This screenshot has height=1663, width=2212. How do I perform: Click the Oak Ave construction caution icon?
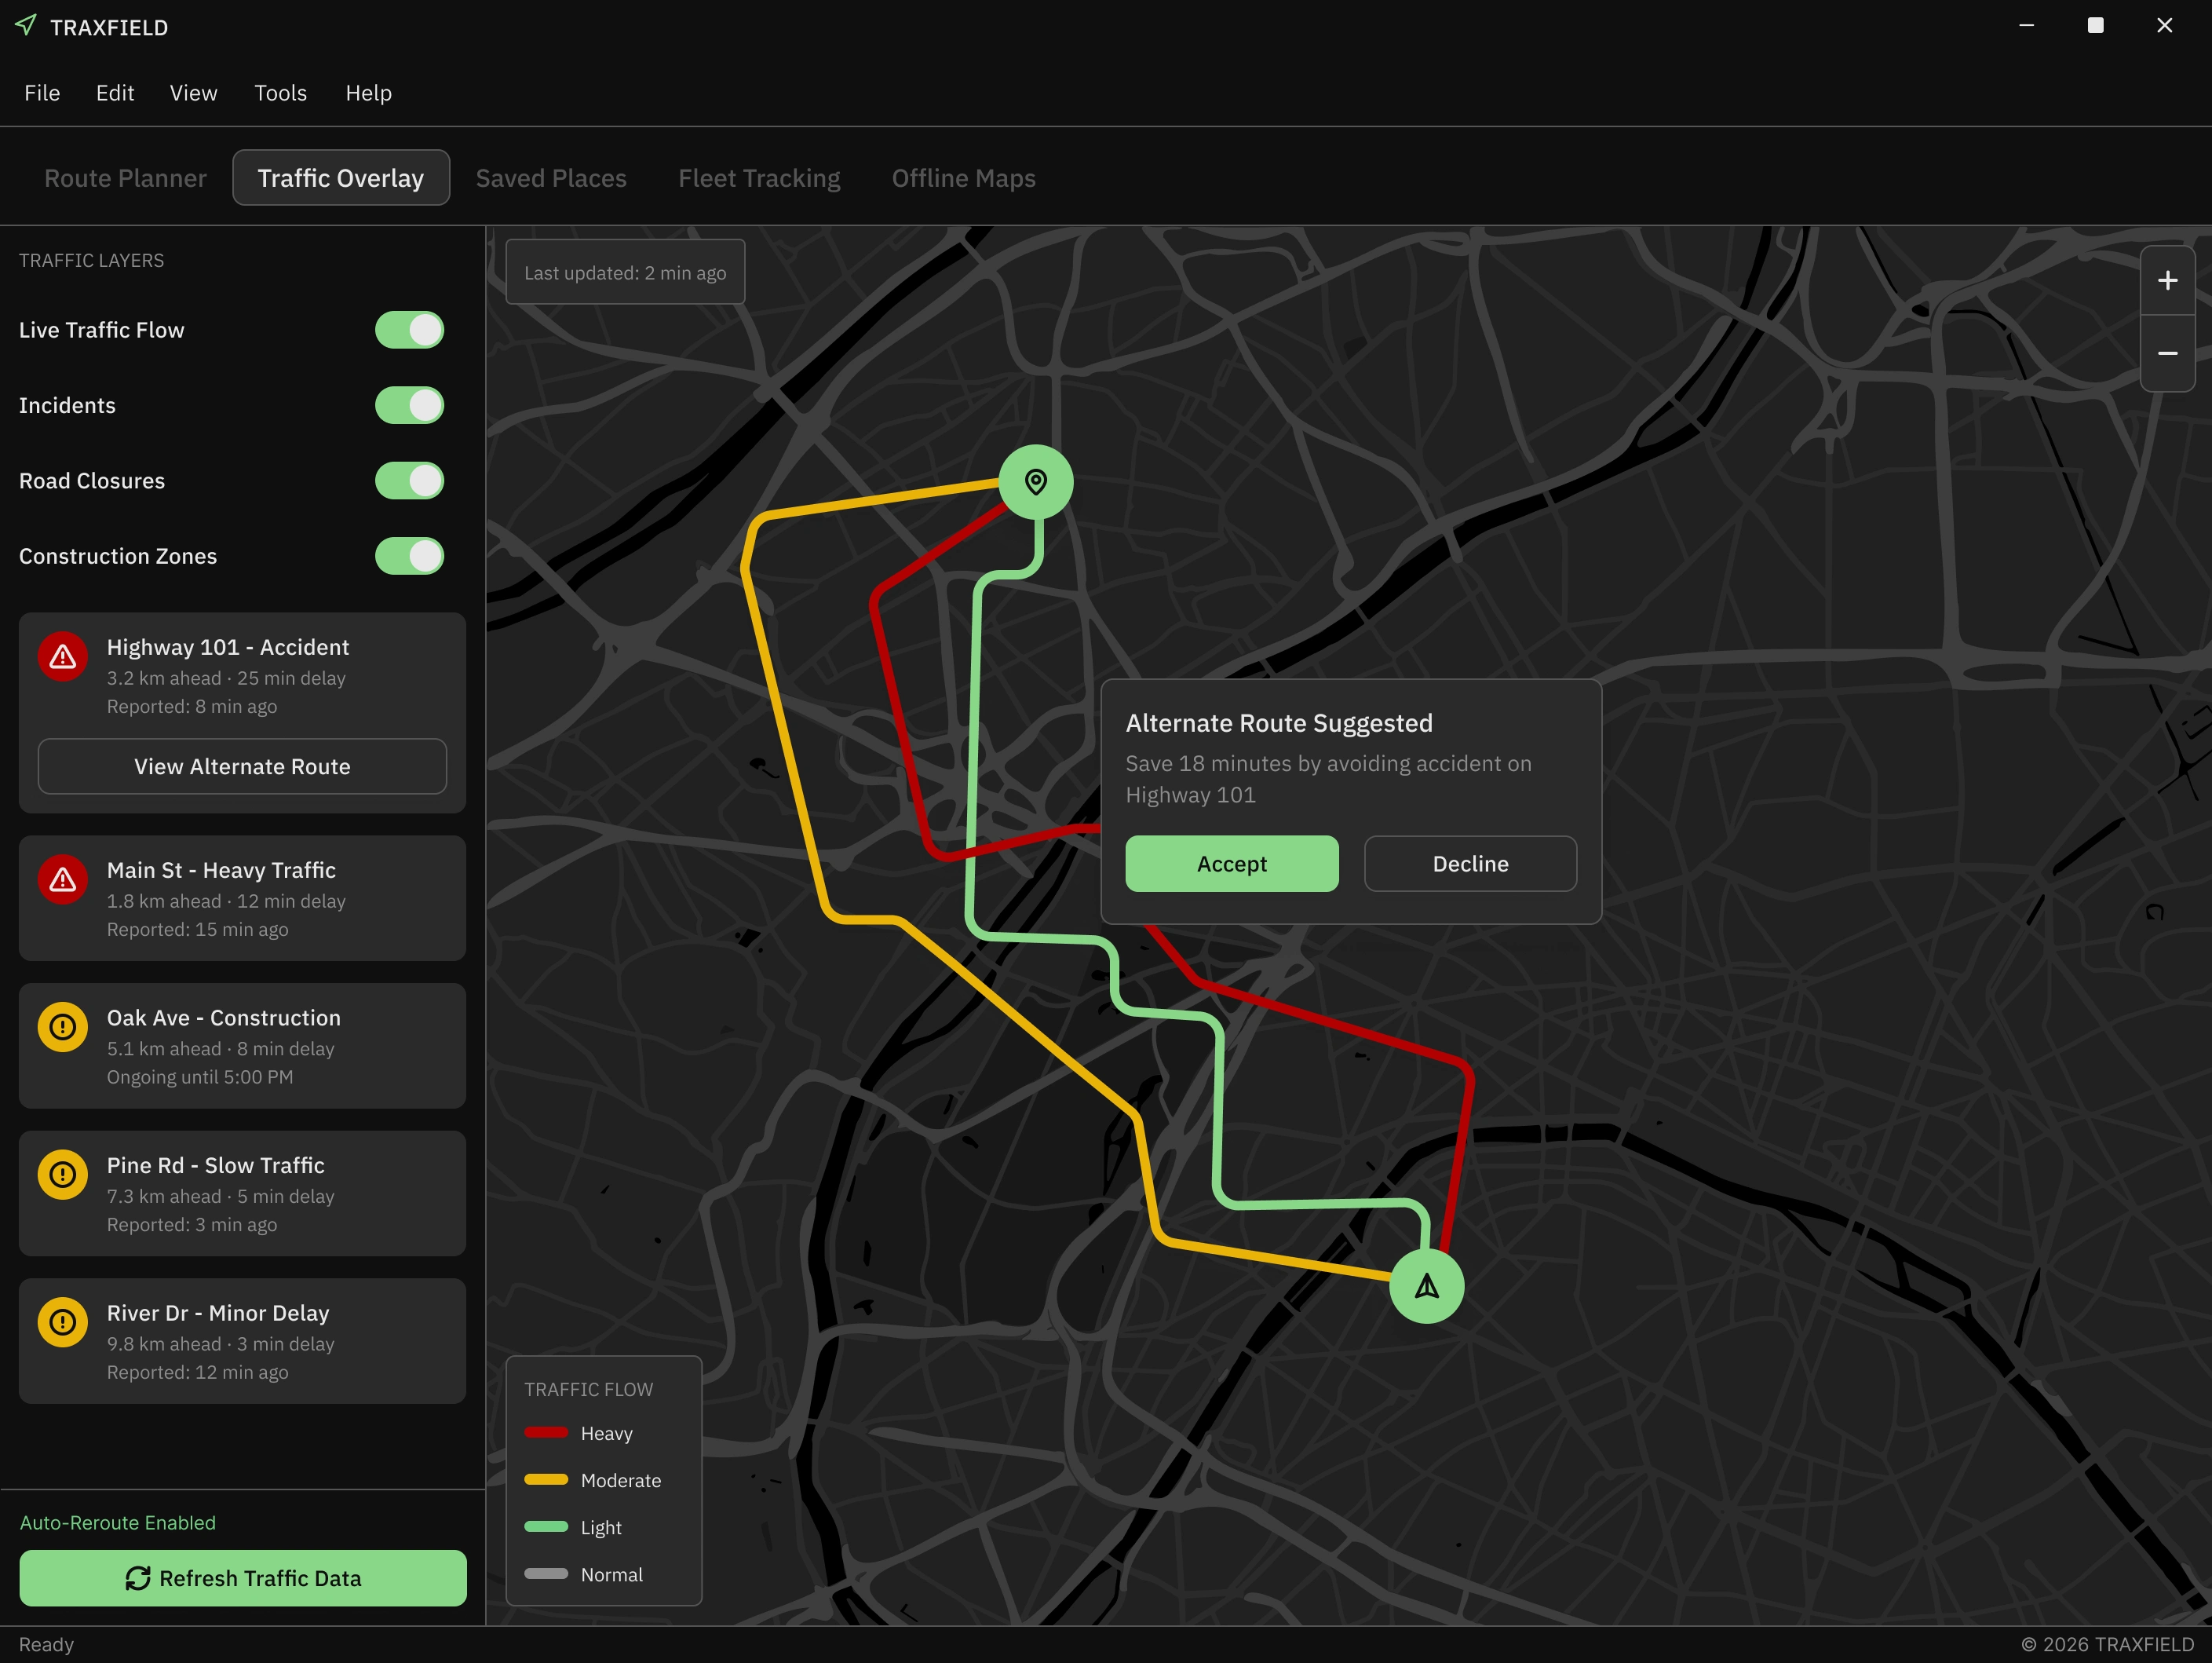point(63,1027)
